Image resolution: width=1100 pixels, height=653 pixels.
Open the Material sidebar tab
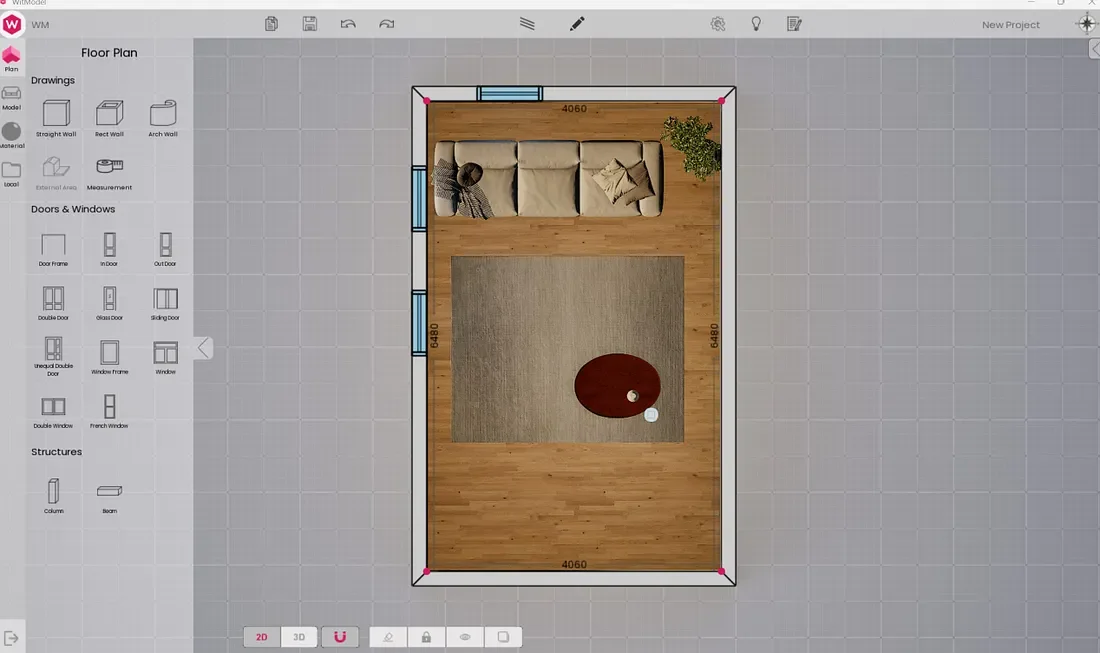(x=11, y=135)
